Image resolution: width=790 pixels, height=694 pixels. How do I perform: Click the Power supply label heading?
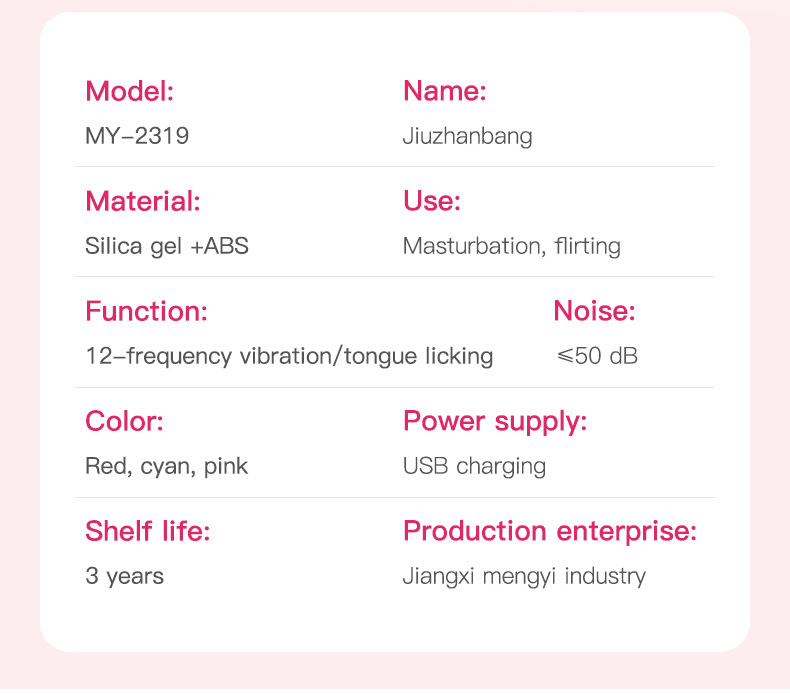(x=495, y=421)
